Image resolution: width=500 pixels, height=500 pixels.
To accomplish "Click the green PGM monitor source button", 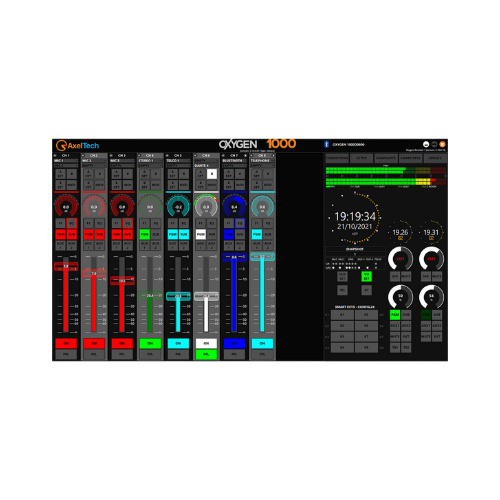I will coord(395,314).
